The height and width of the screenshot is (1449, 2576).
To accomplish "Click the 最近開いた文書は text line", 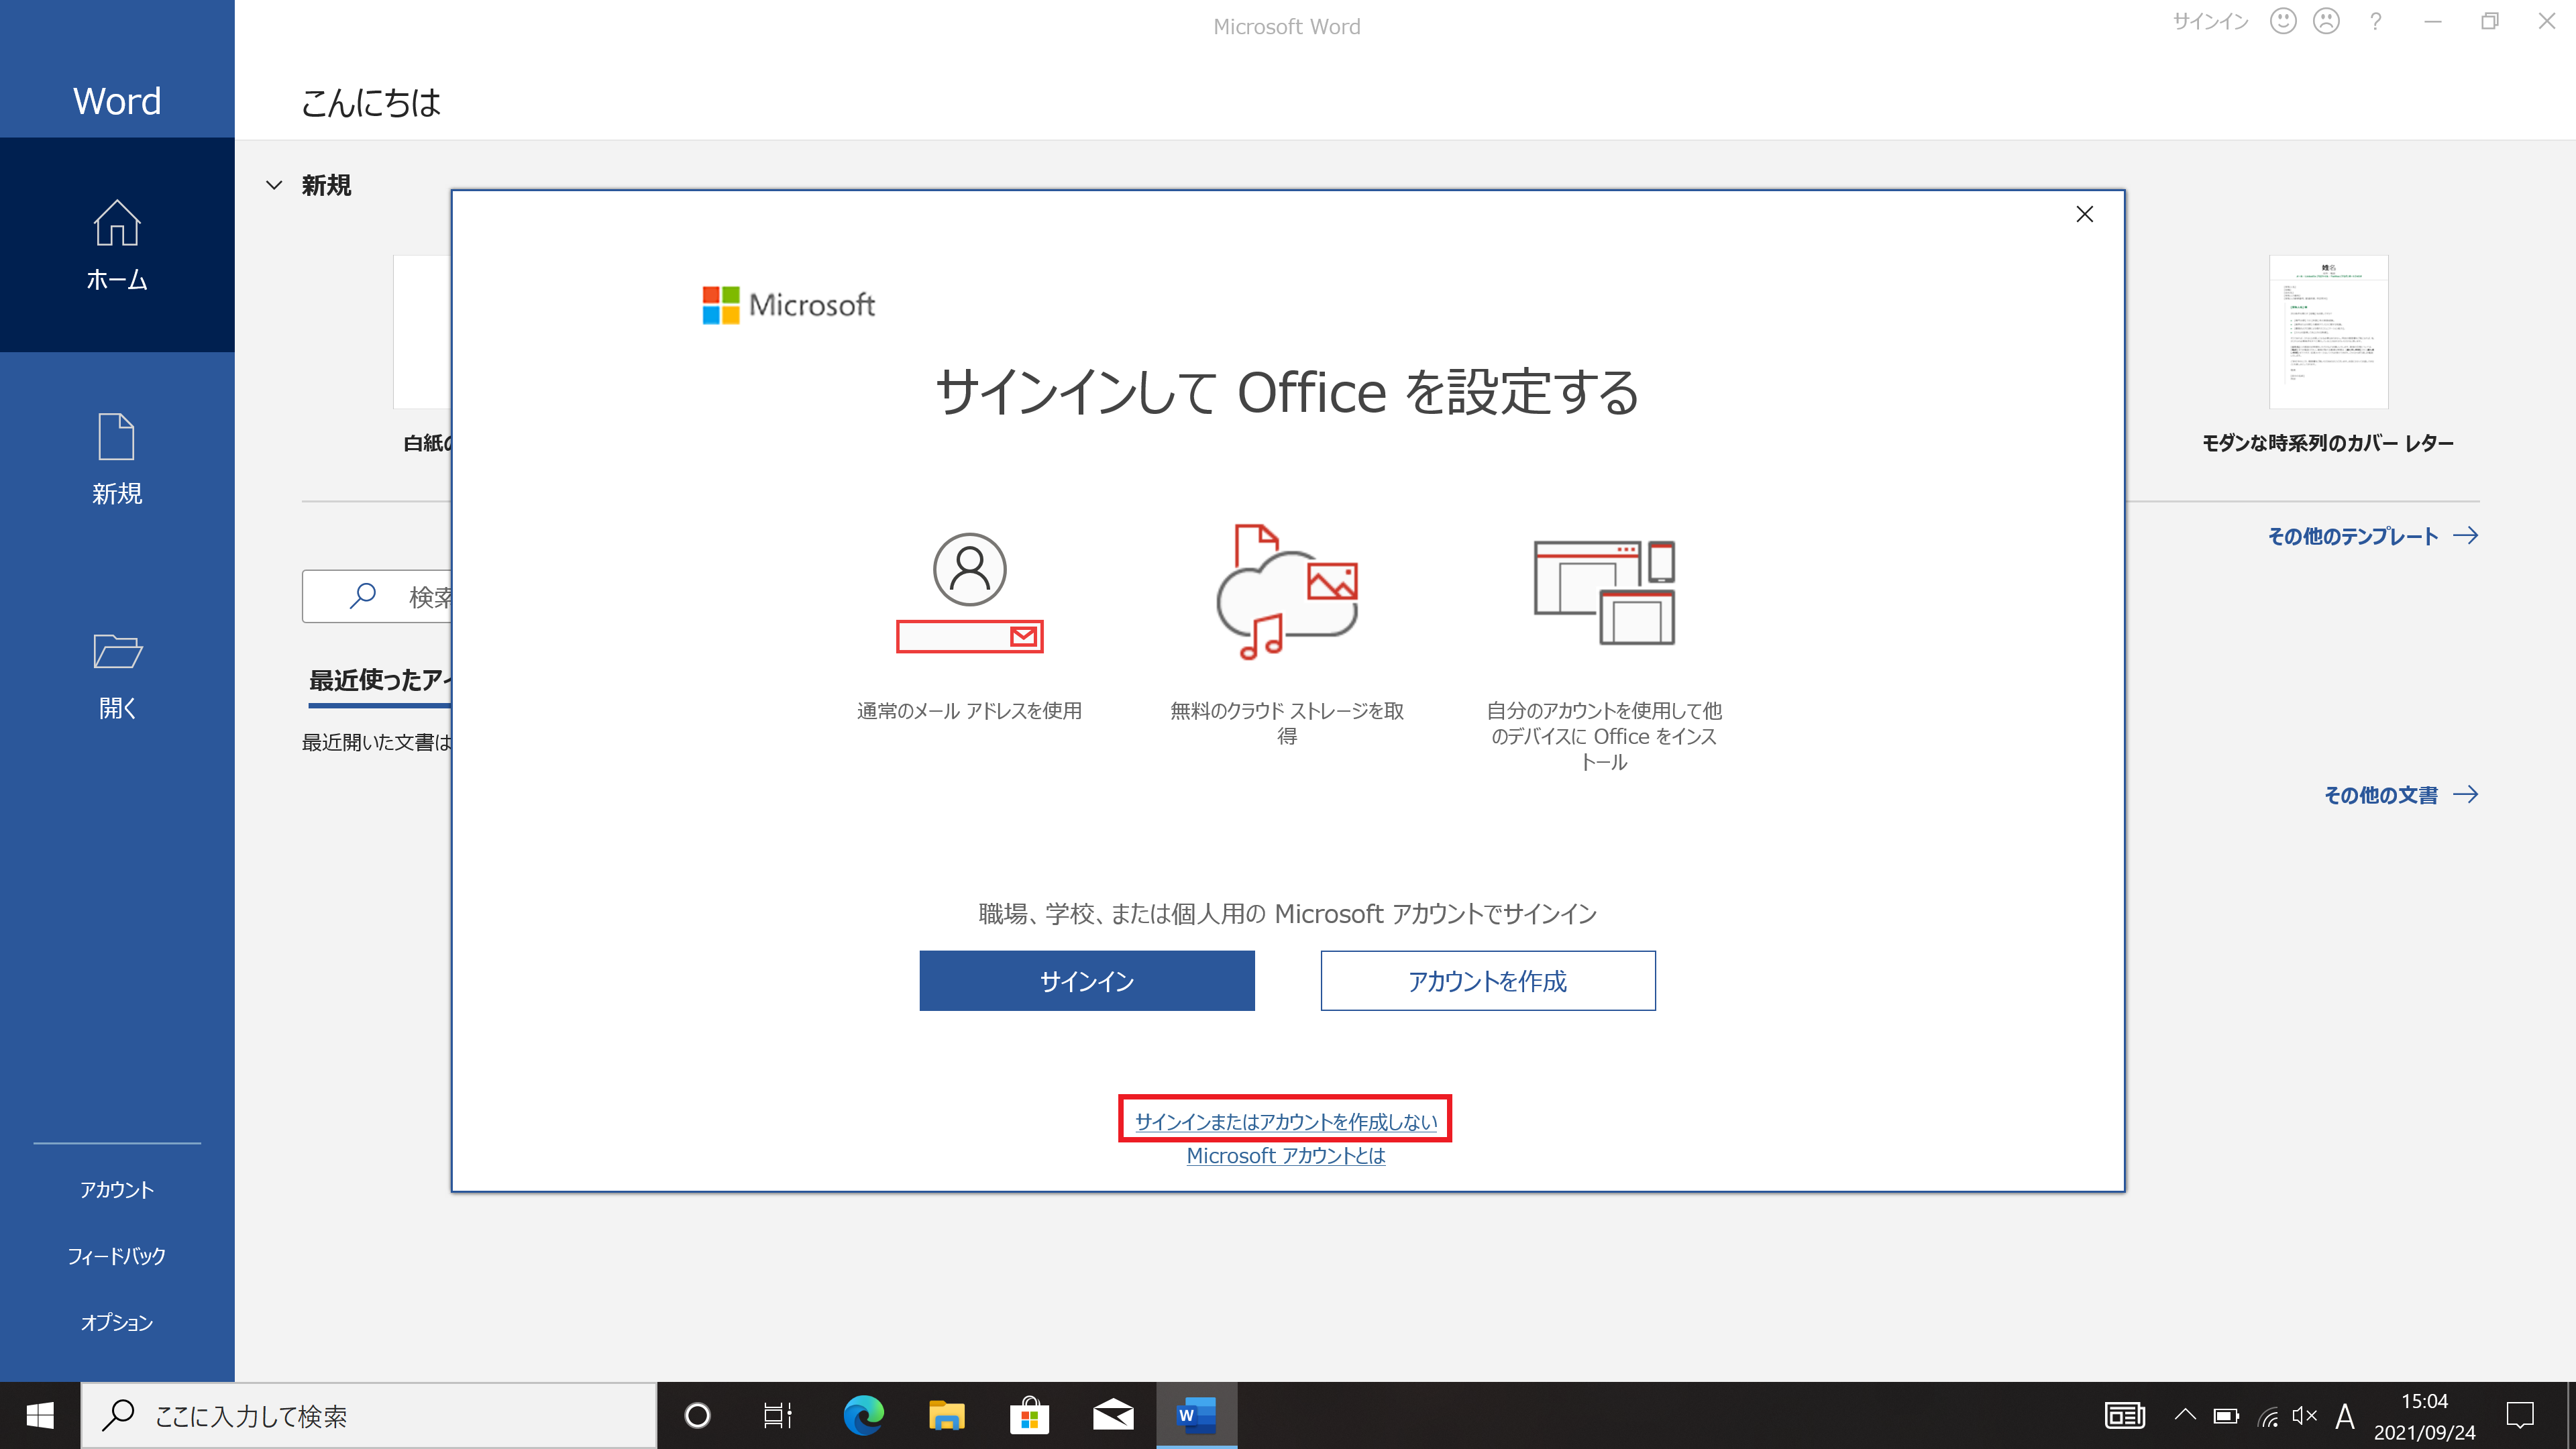I will (x=377, y=742).
